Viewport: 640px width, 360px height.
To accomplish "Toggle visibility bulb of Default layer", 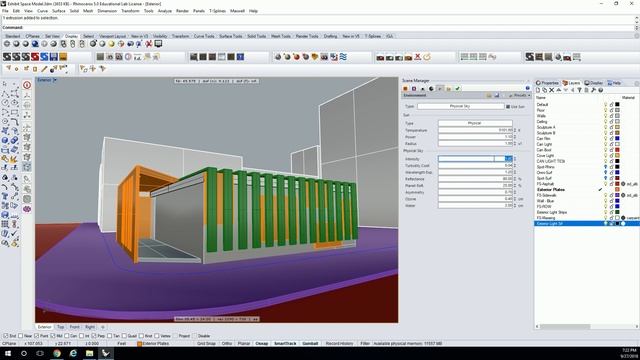I will click(x=605, y=104).
